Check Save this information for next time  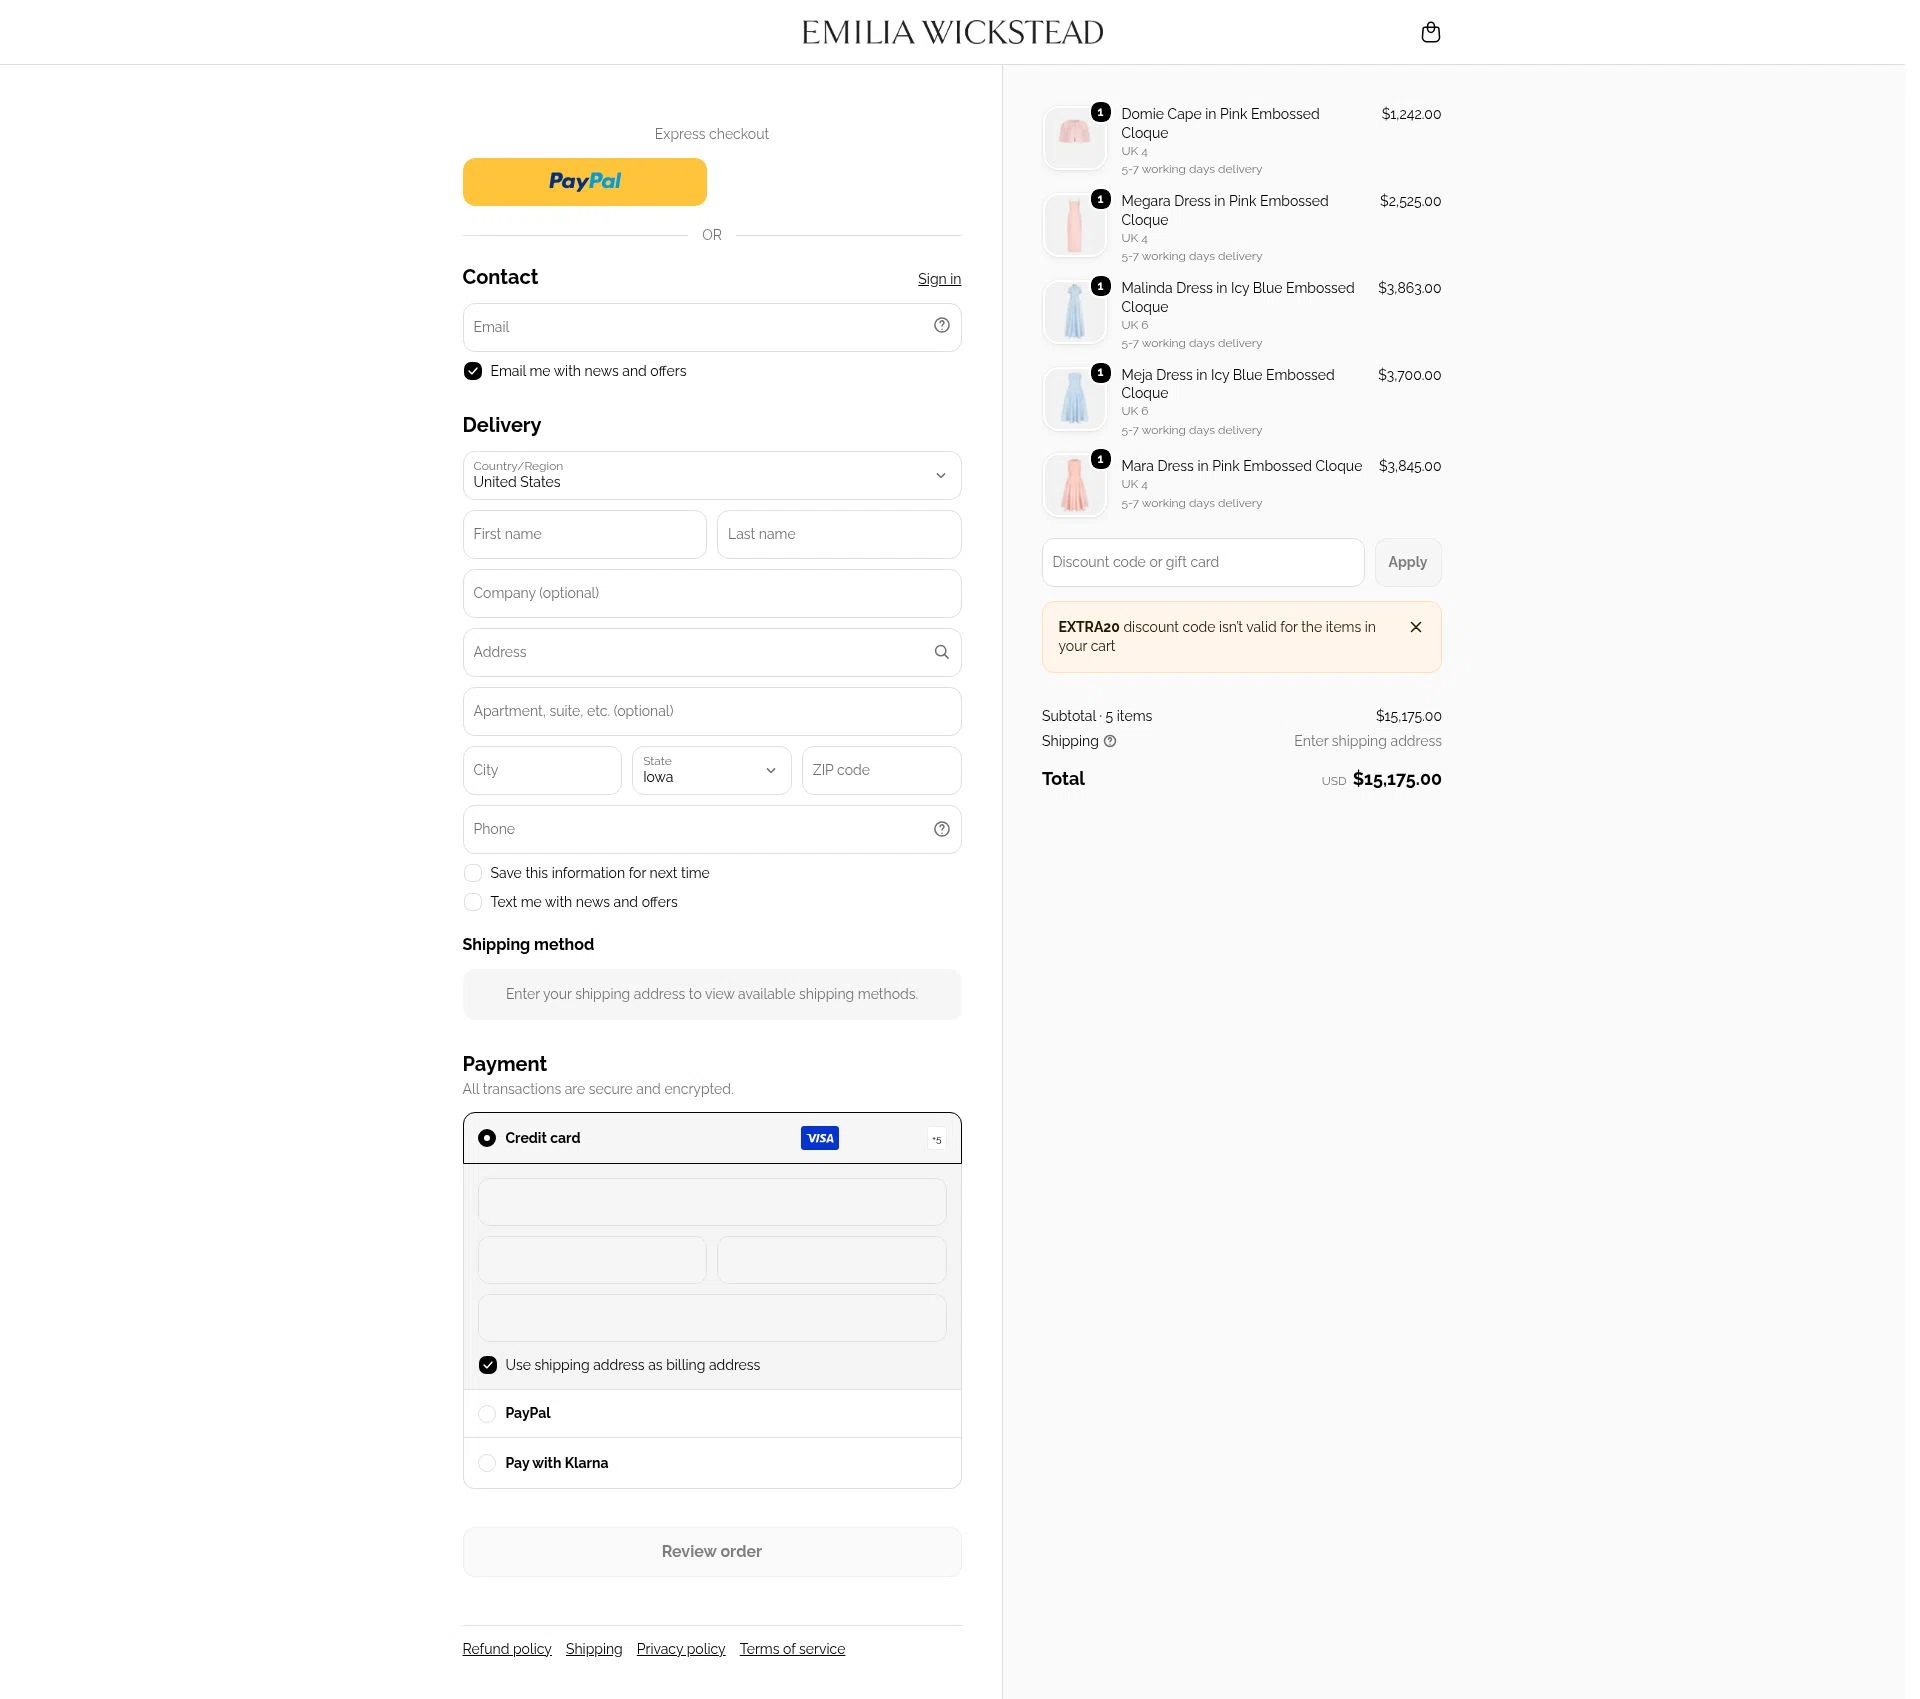coord(473,873)
